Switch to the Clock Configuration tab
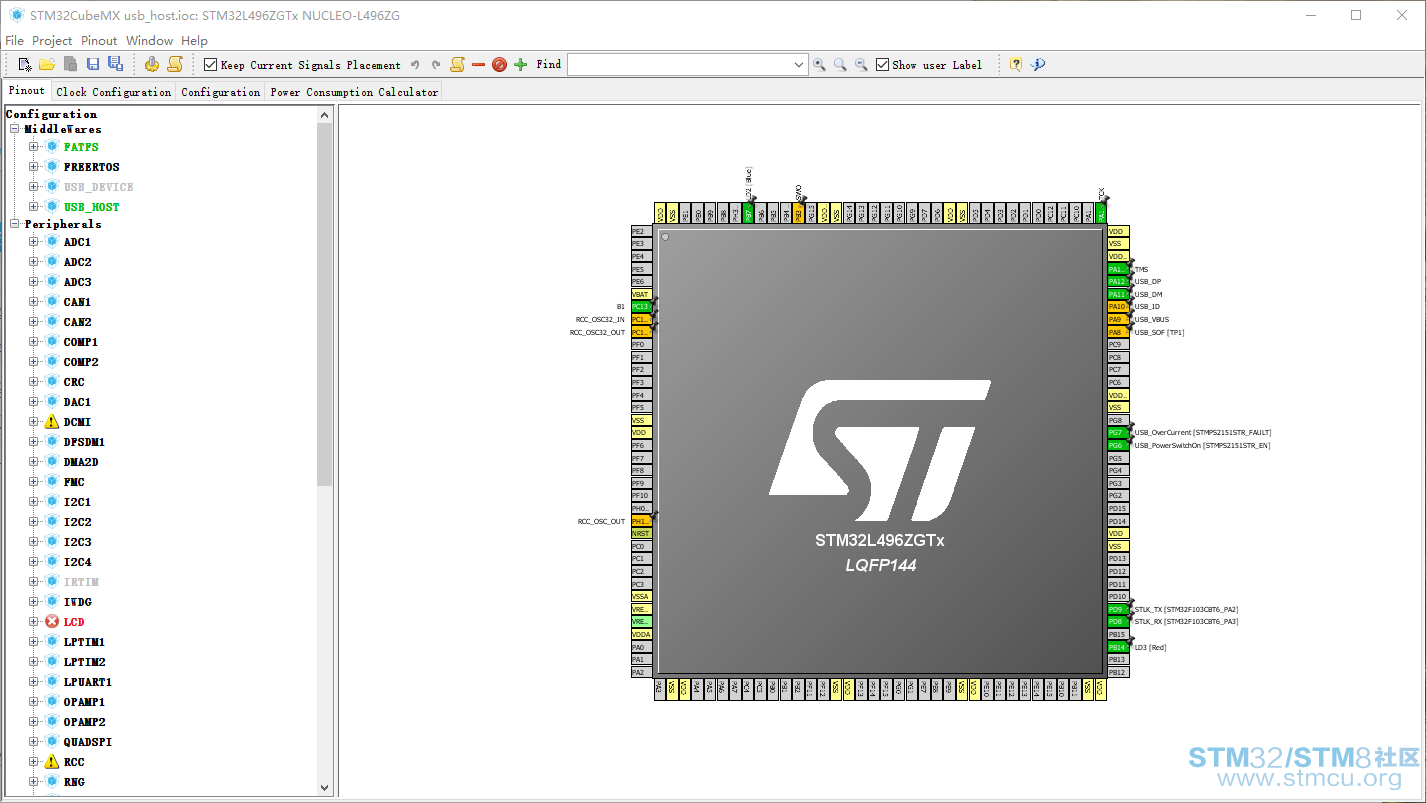The image size is (1426, 803). pyautogui.click(x=114, y=92)
